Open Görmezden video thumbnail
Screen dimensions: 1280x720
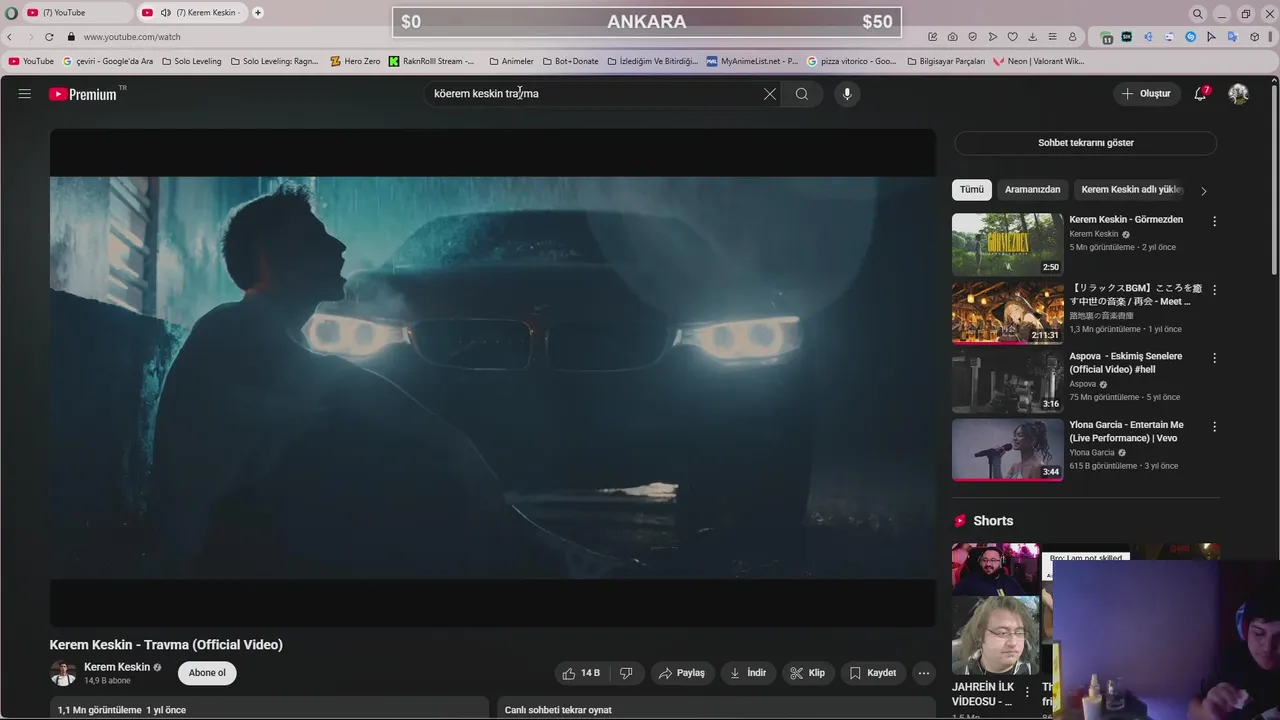1007,244
